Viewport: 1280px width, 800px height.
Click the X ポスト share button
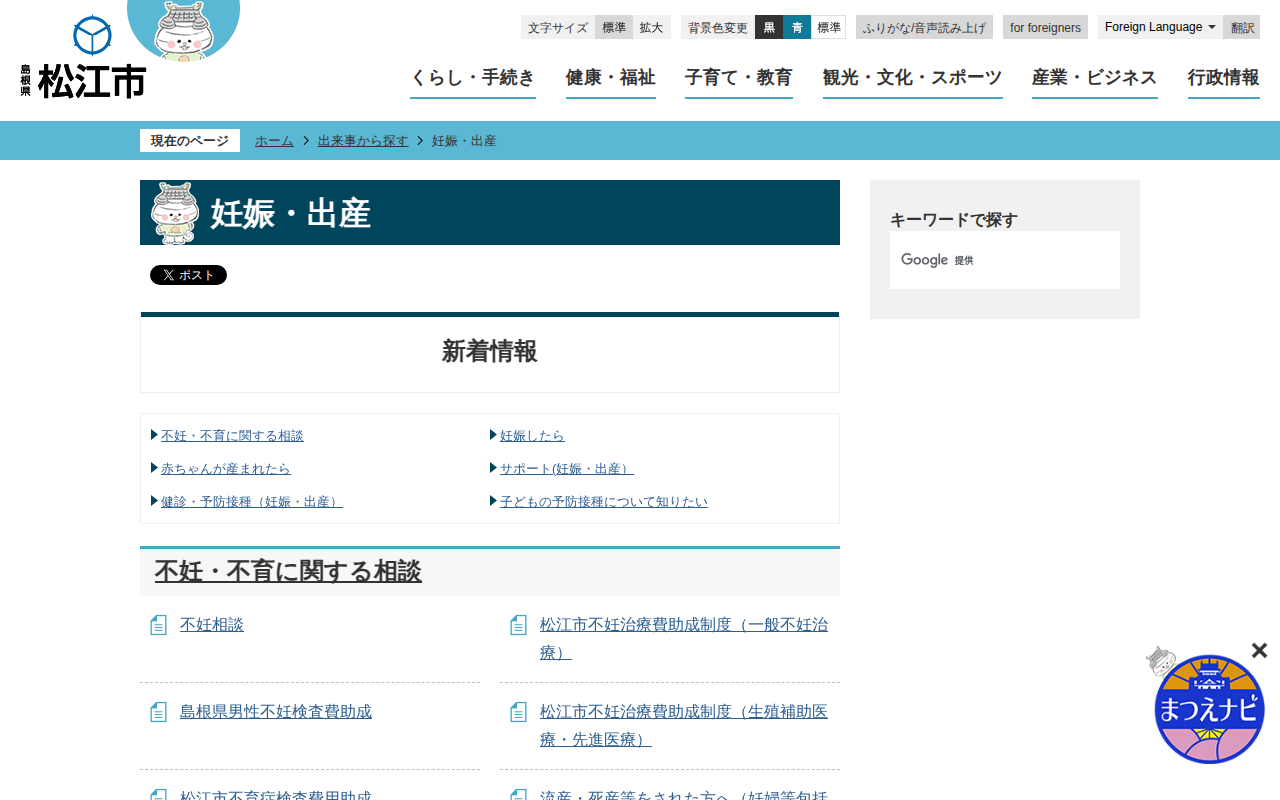click(188, 275)
